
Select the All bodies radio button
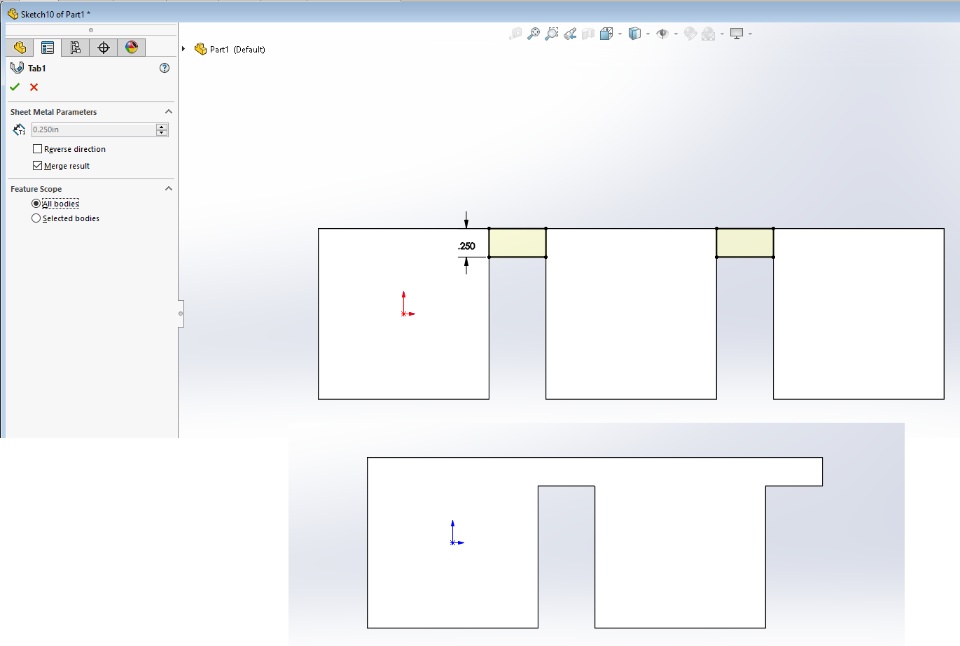pos(36,203)
